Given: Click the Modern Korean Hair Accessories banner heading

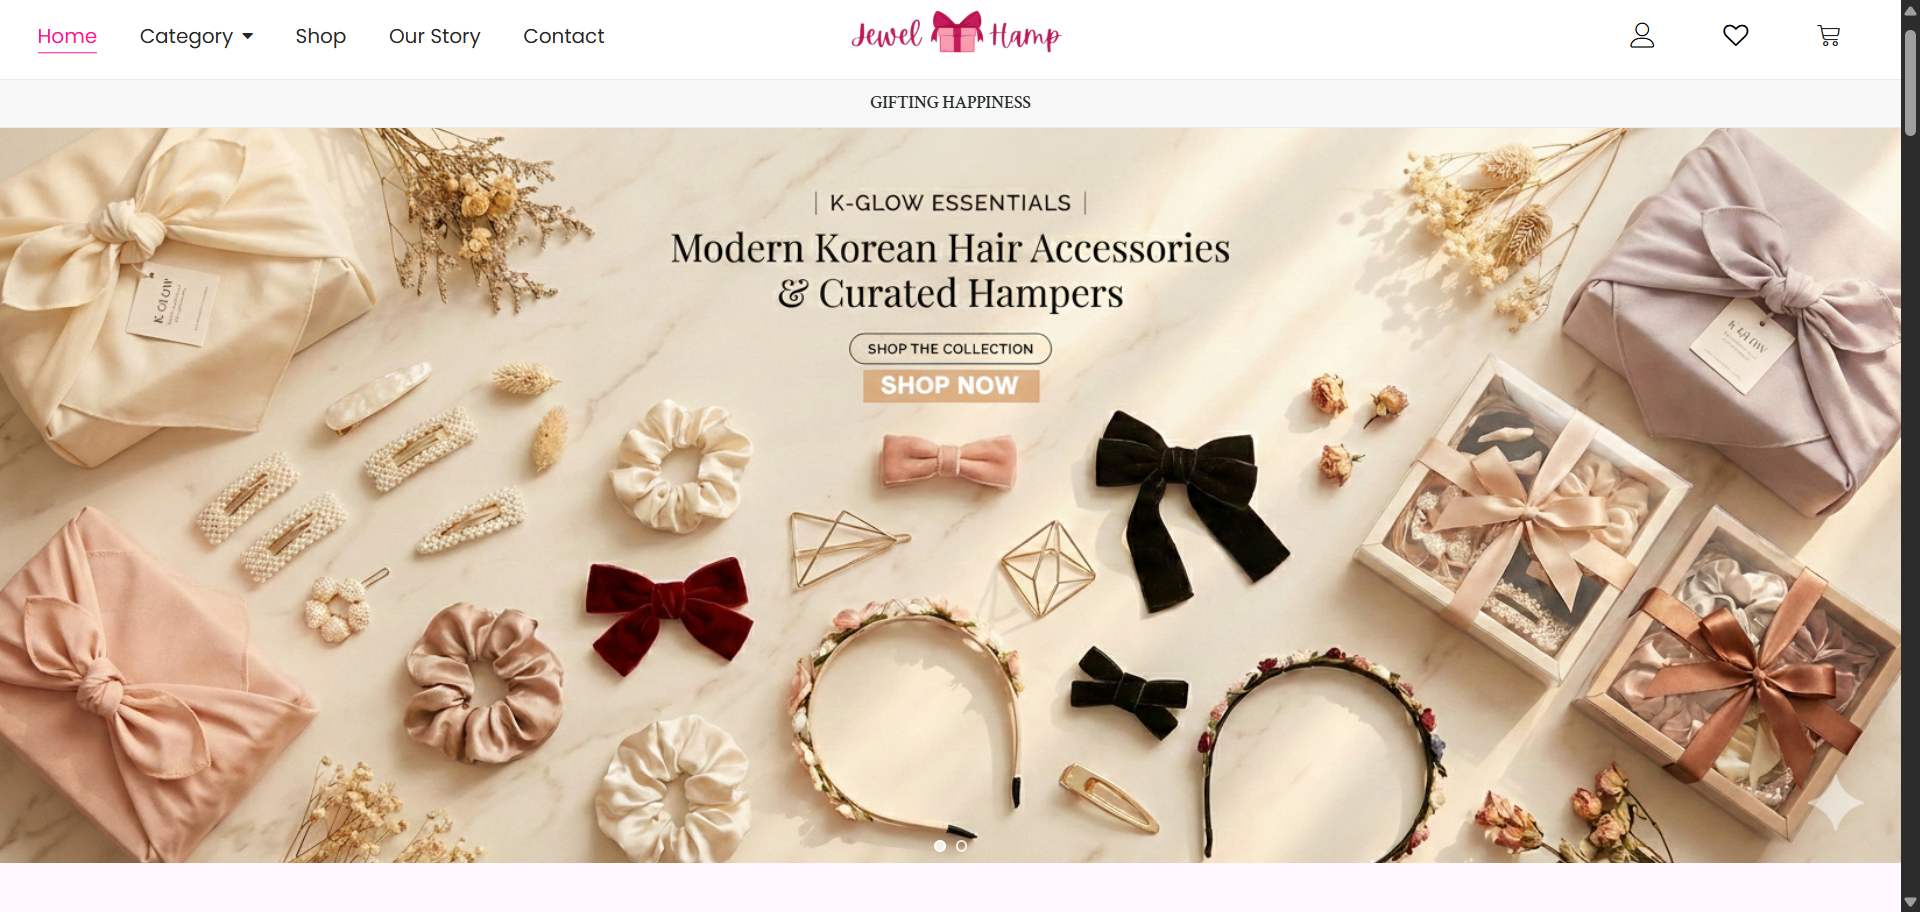Looking at the screenshot, I should click(x=951, y=270).
